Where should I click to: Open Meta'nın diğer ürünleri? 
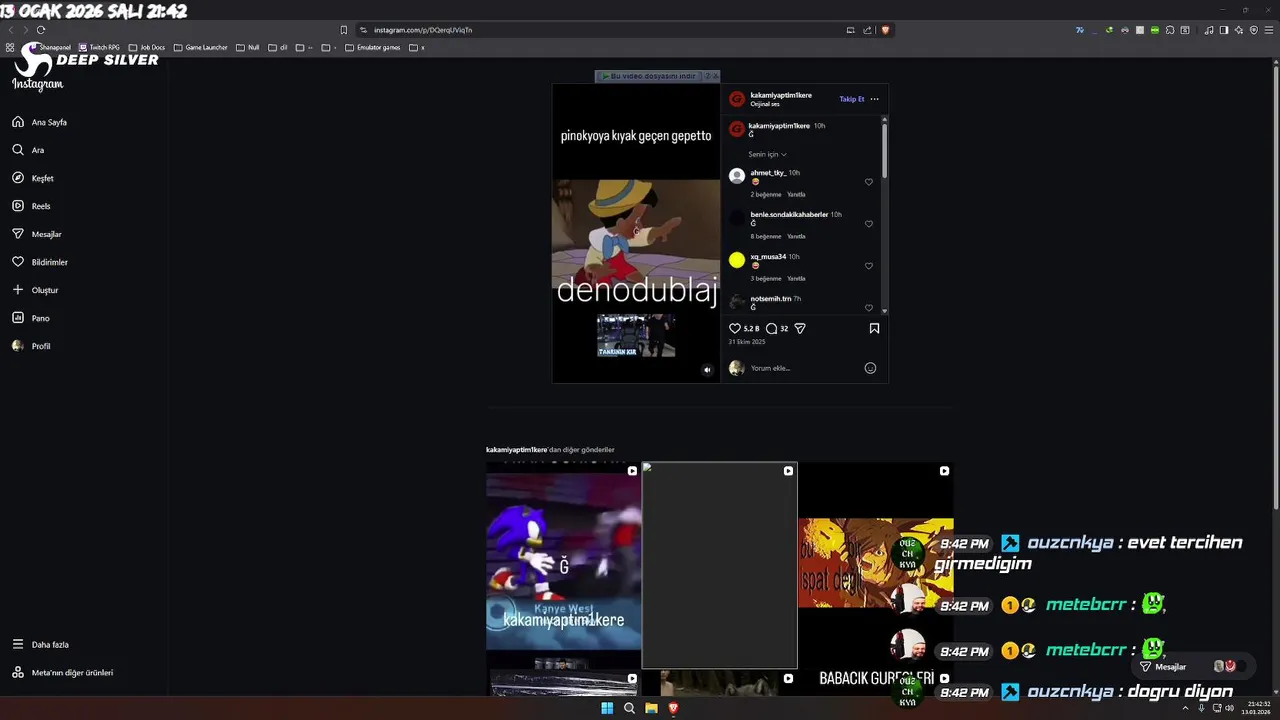[62, 673]
